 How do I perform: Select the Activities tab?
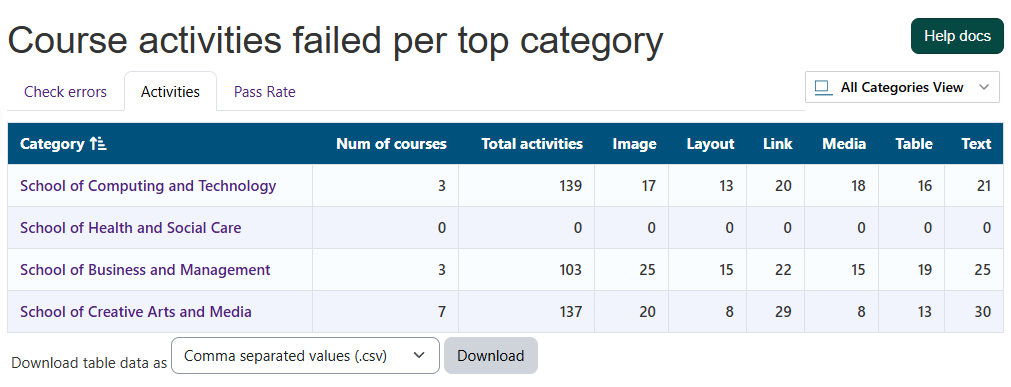[x=170, y=92]
